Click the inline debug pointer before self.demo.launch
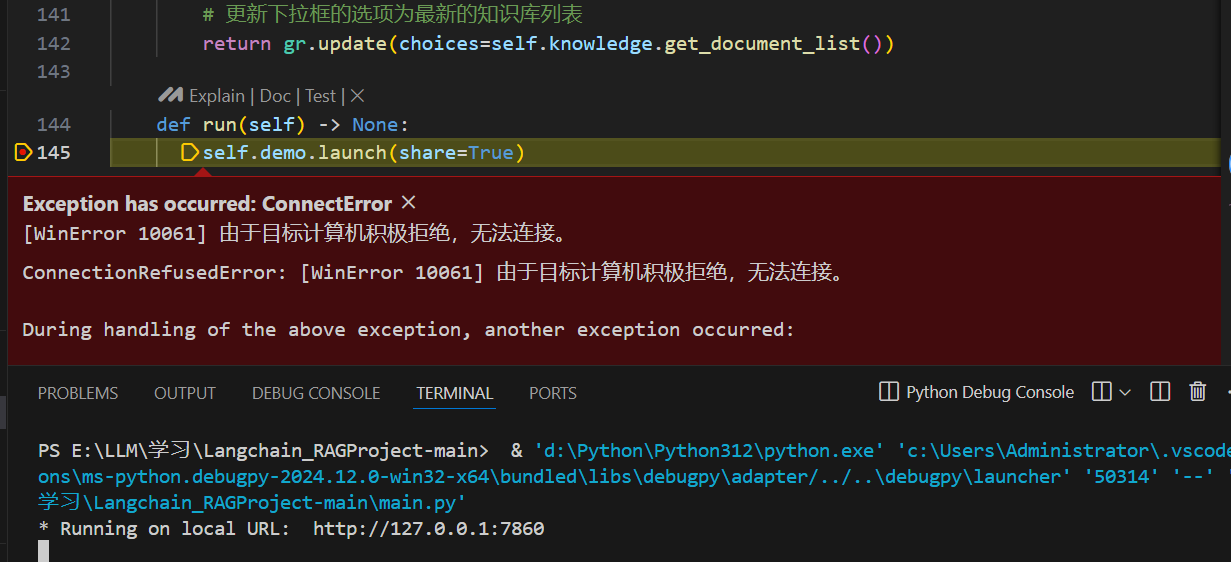 click(x=189, y=153)
